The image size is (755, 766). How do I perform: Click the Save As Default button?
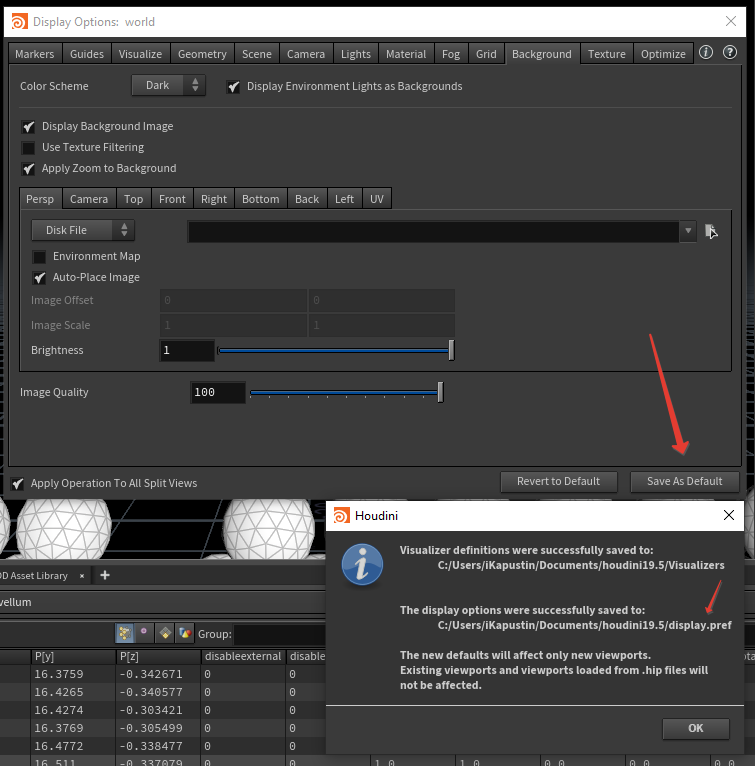[x=684, y=481]
